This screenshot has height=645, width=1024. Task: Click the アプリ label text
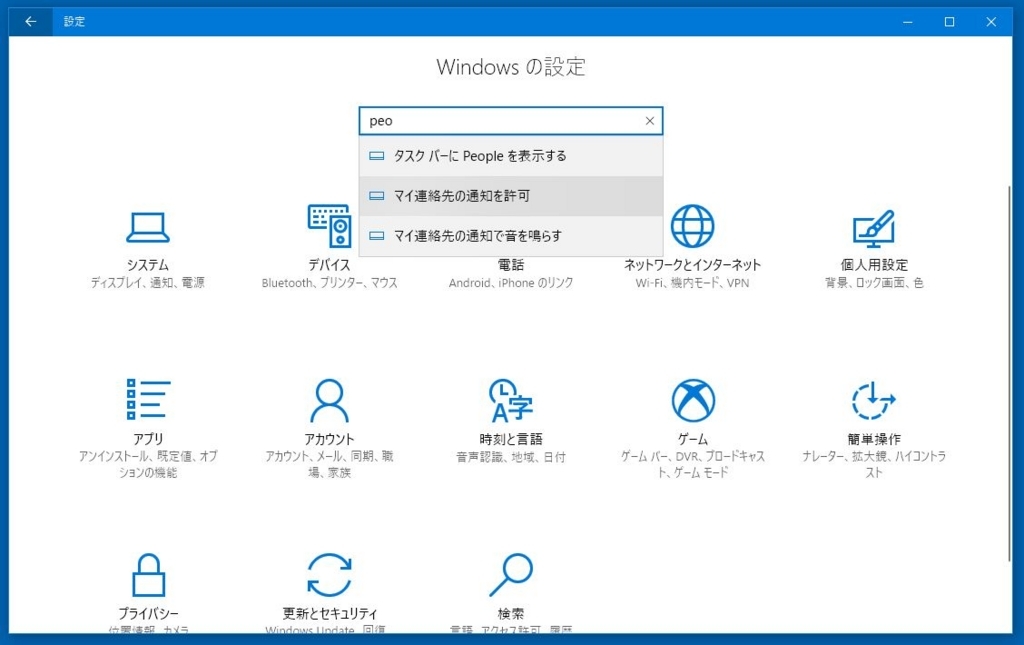[x=148, y=439]
